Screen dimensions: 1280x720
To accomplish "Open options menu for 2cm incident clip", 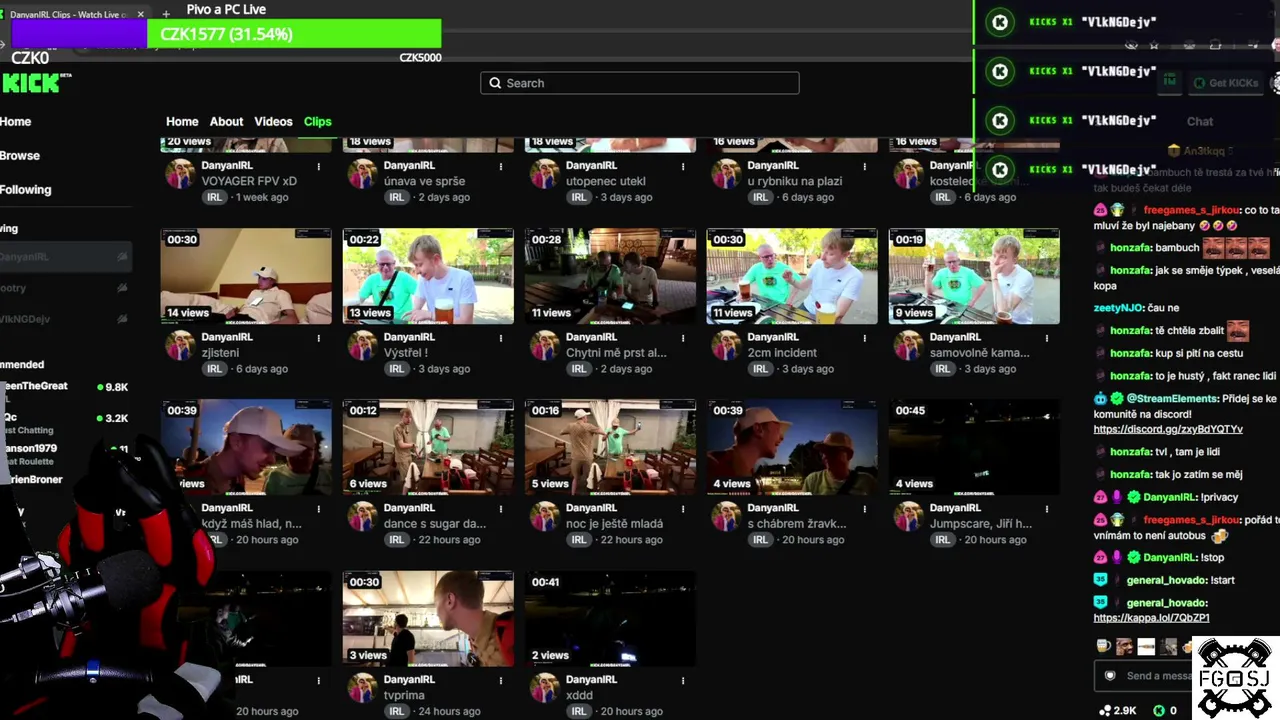I will (865, 338).
